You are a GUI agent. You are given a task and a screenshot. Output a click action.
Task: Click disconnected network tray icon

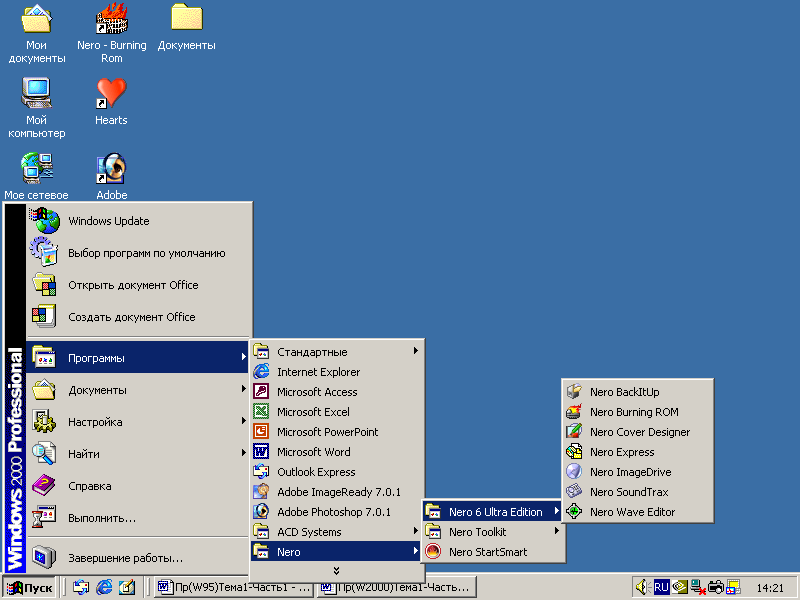pyautogui.click(x=697, y=588)
